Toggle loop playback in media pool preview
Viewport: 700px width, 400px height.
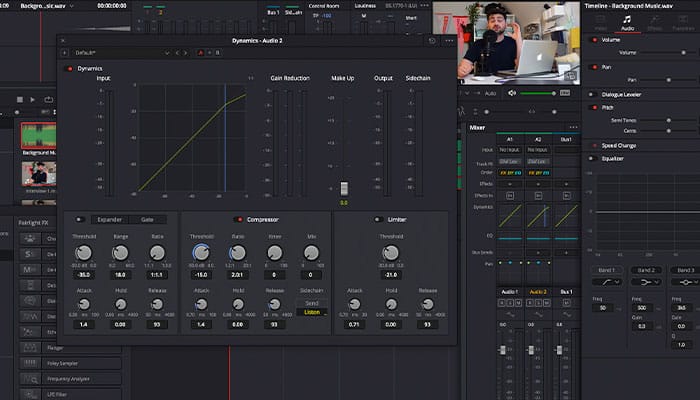pyautogui.click(x=49, y=100)
